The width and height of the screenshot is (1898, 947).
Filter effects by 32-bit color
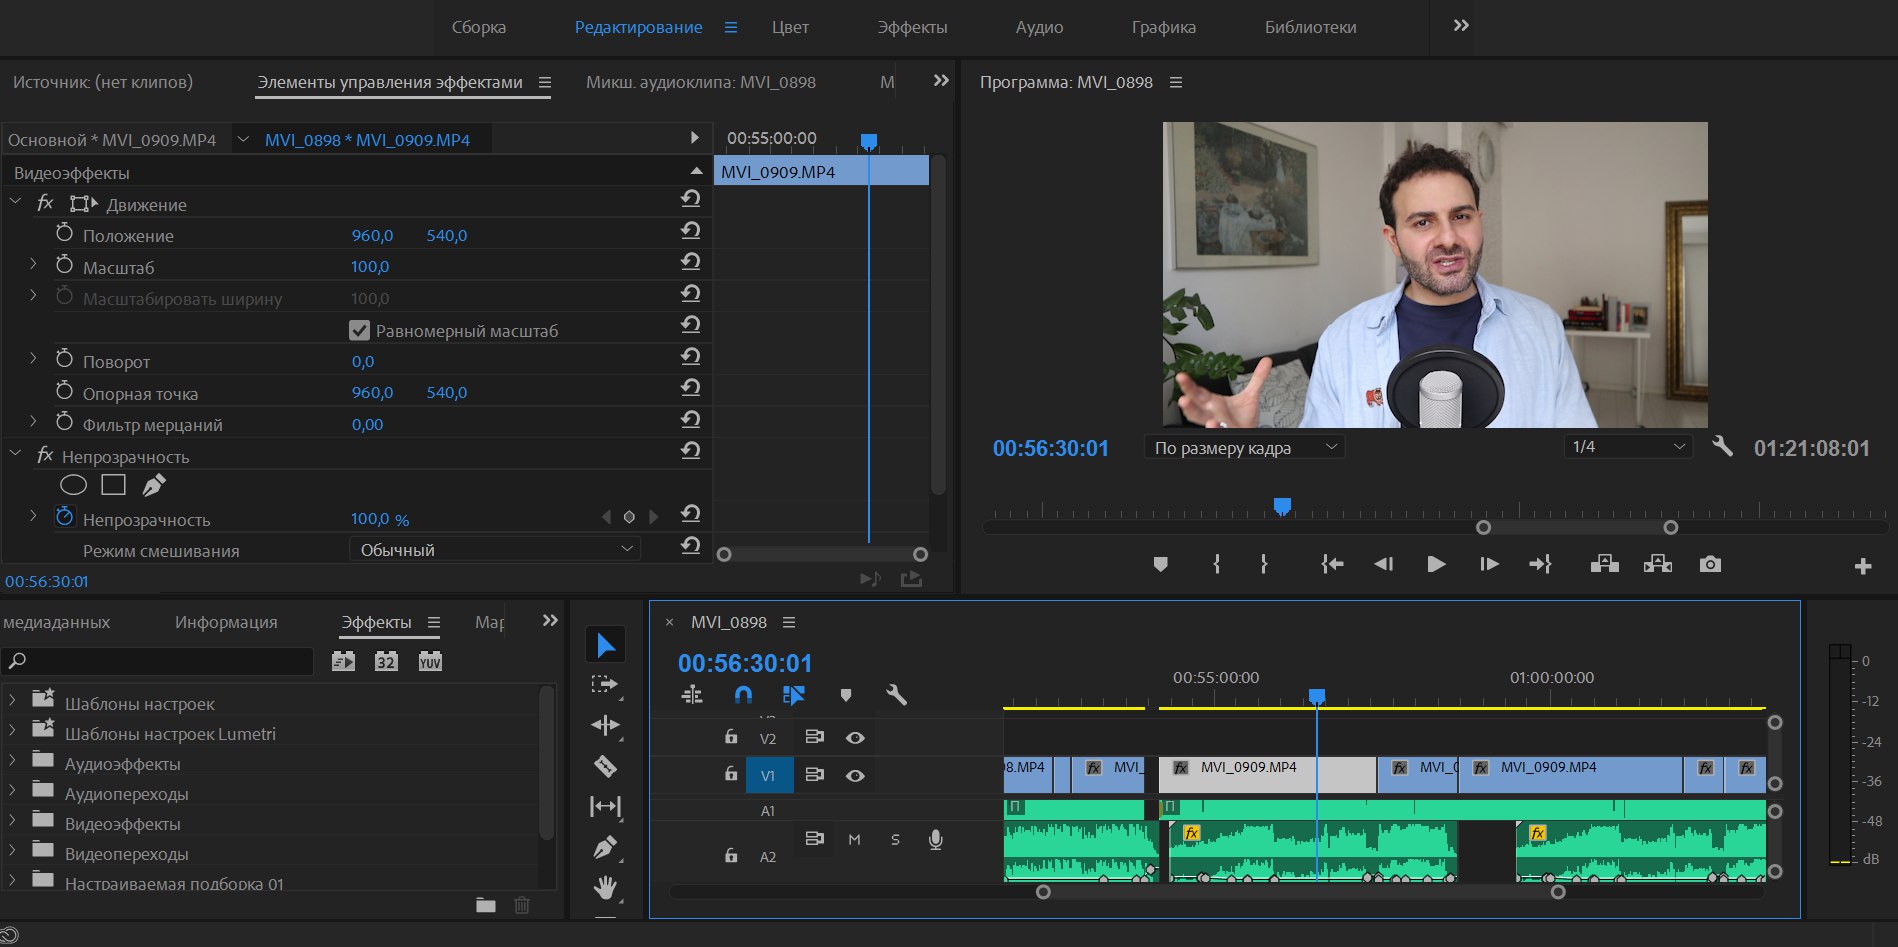coord(386,661)
